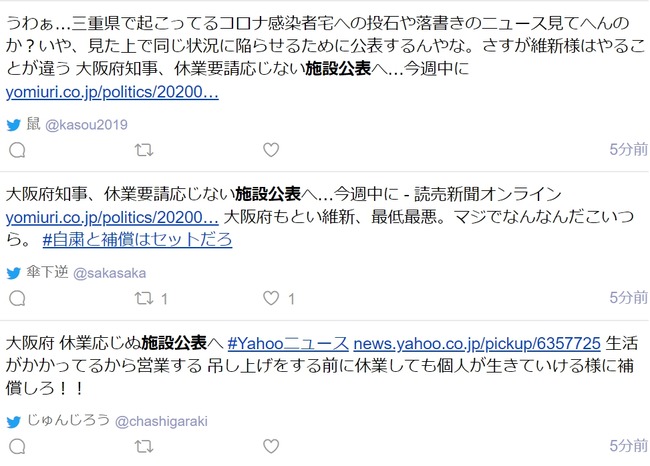The image size is (650, 466).
Task: Open the @sakasaka profile handle
Action: (x=109, y=273)
